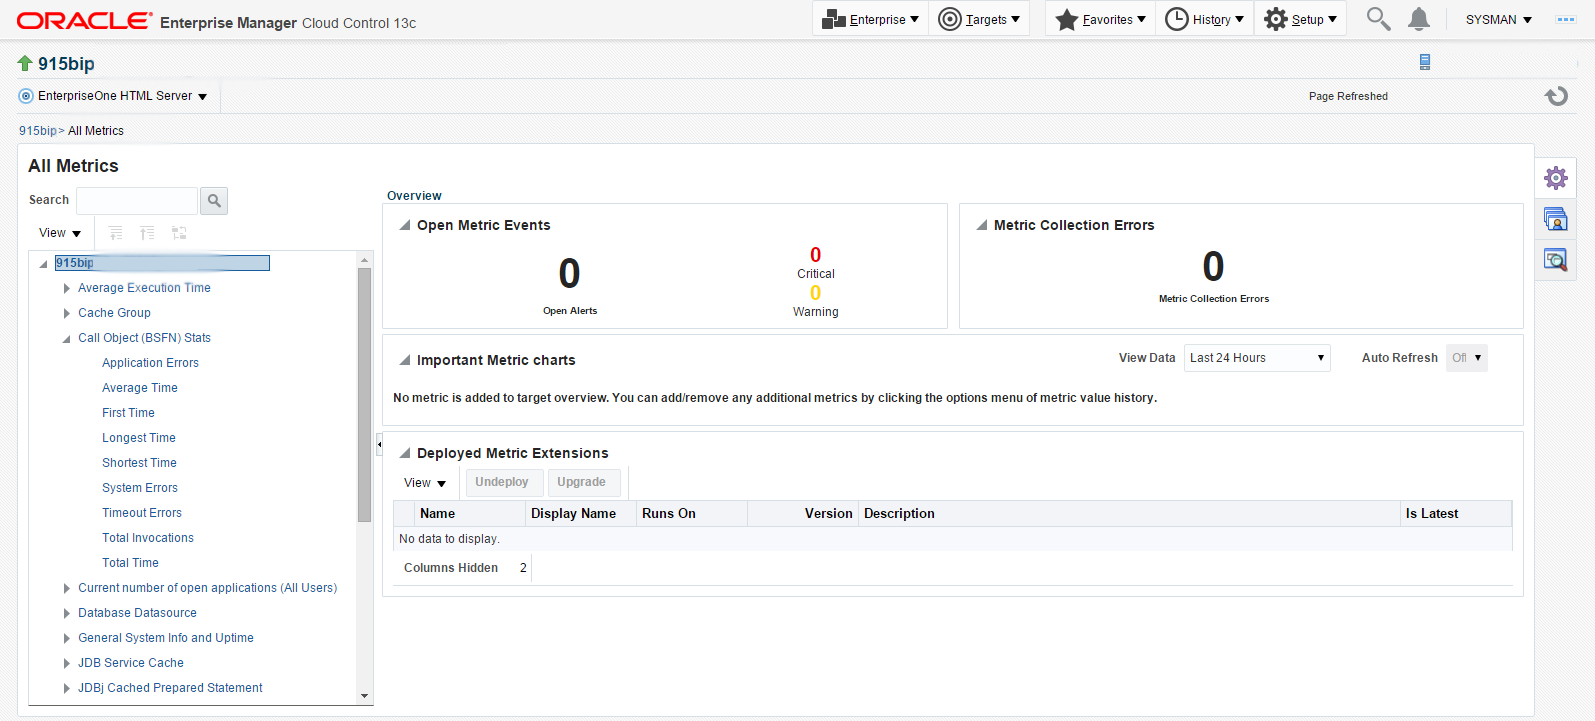
Task: Open the View dropdown above the metrics tree
Action: point(60,233)
